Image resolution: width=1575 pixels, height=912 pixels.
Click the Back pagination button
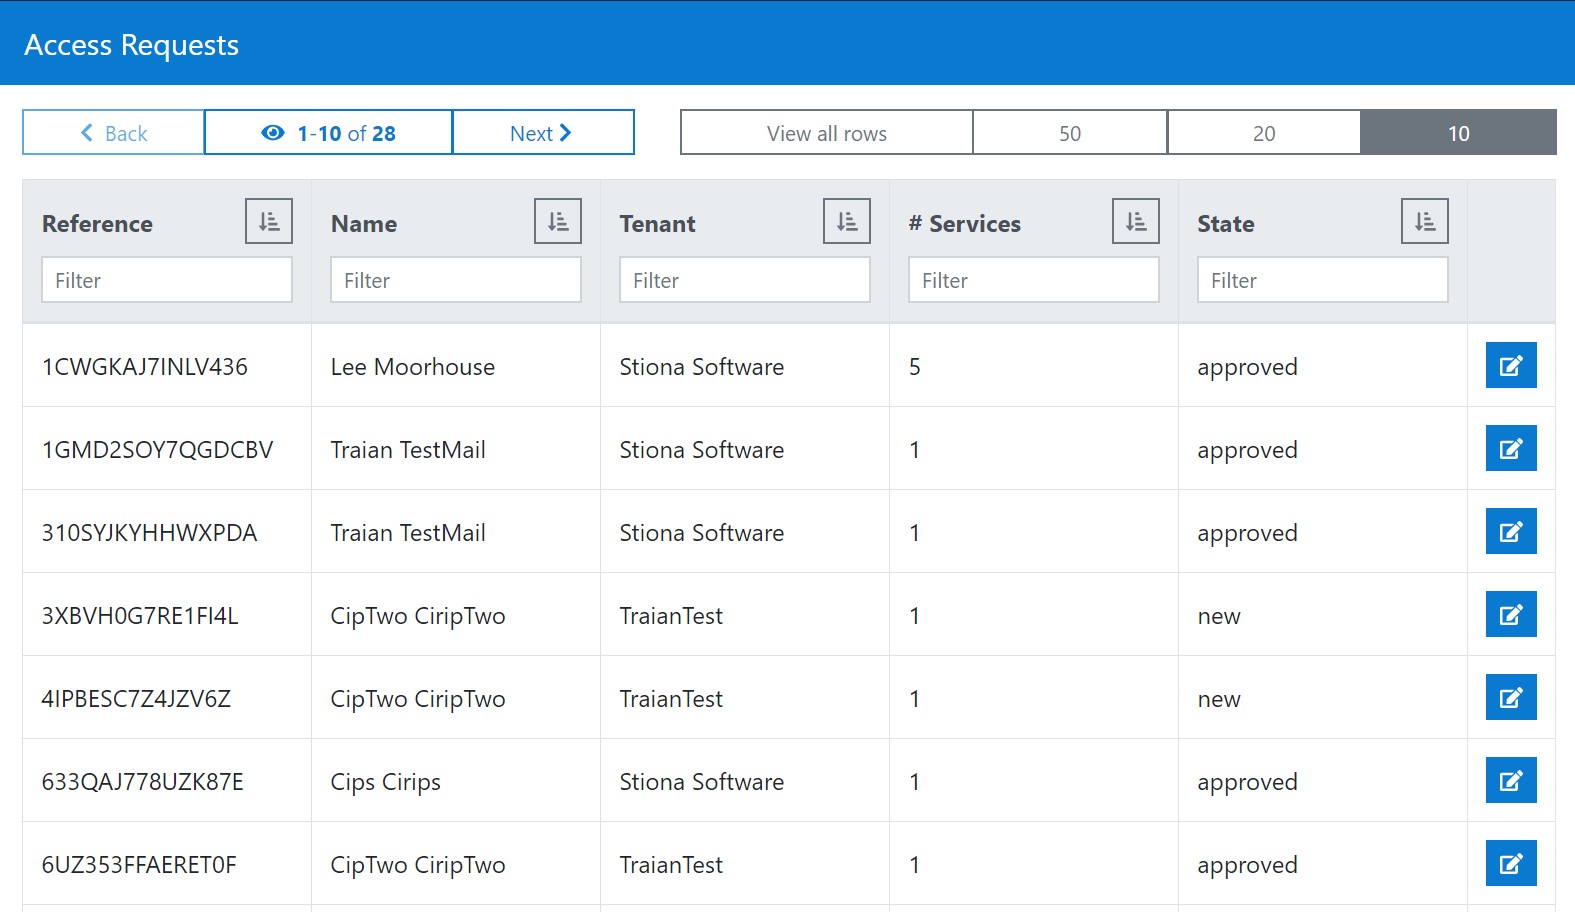114,133
